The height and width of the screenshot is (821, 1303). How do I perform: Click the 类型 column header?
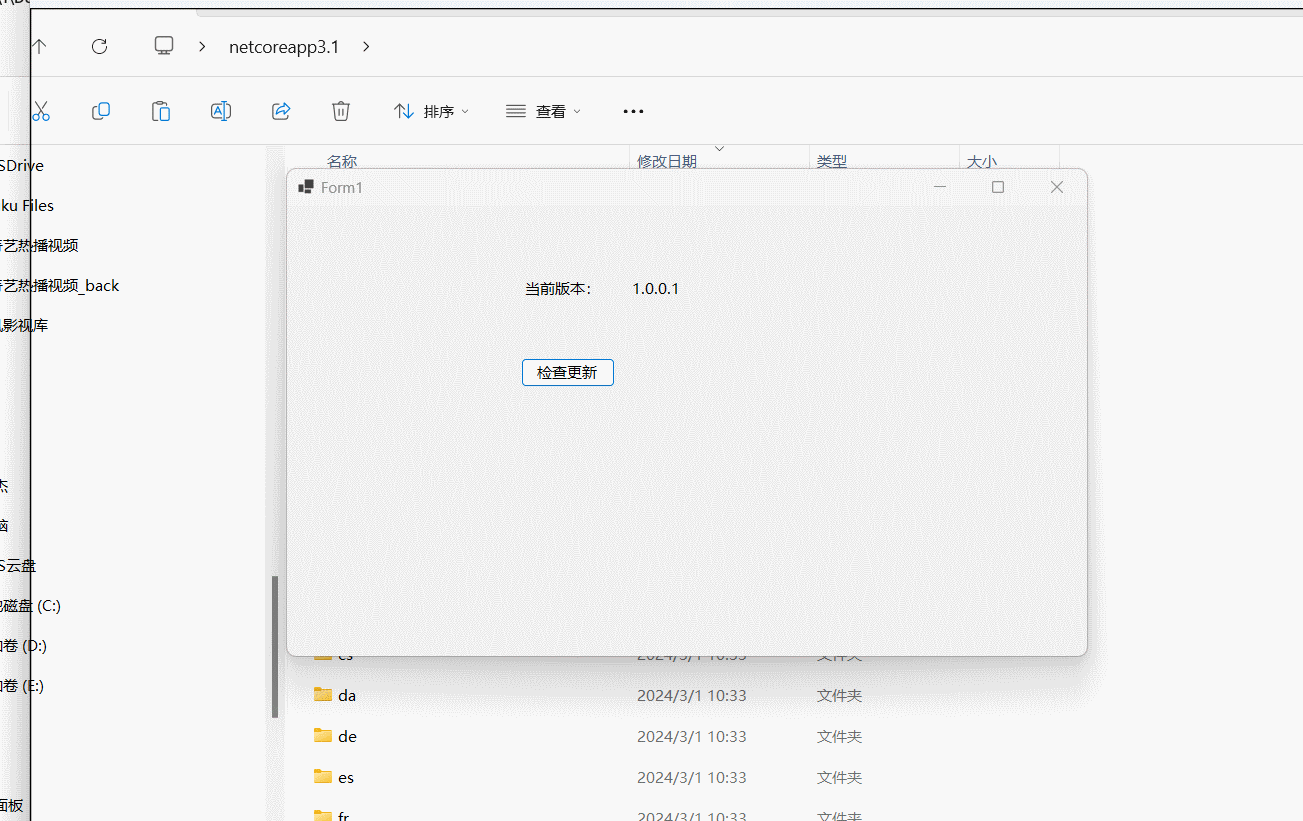832,161
